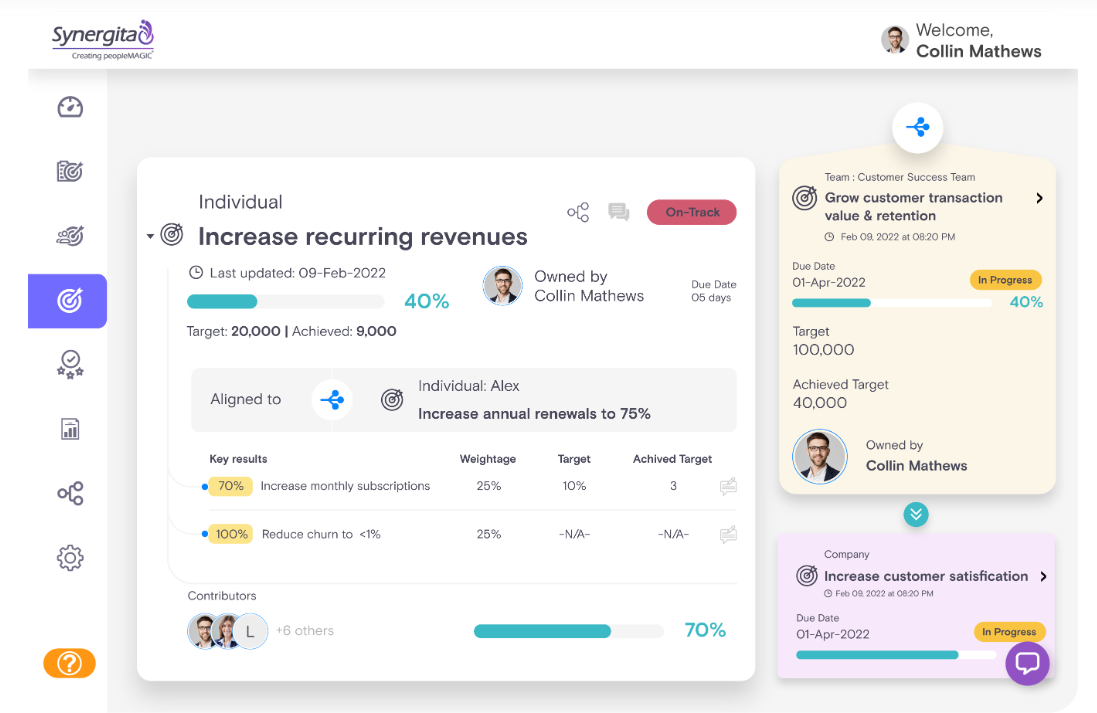Click target icon on Customer Success Team card
The width and height of the screenshot is (1097, 713).
tap(805, 198)
